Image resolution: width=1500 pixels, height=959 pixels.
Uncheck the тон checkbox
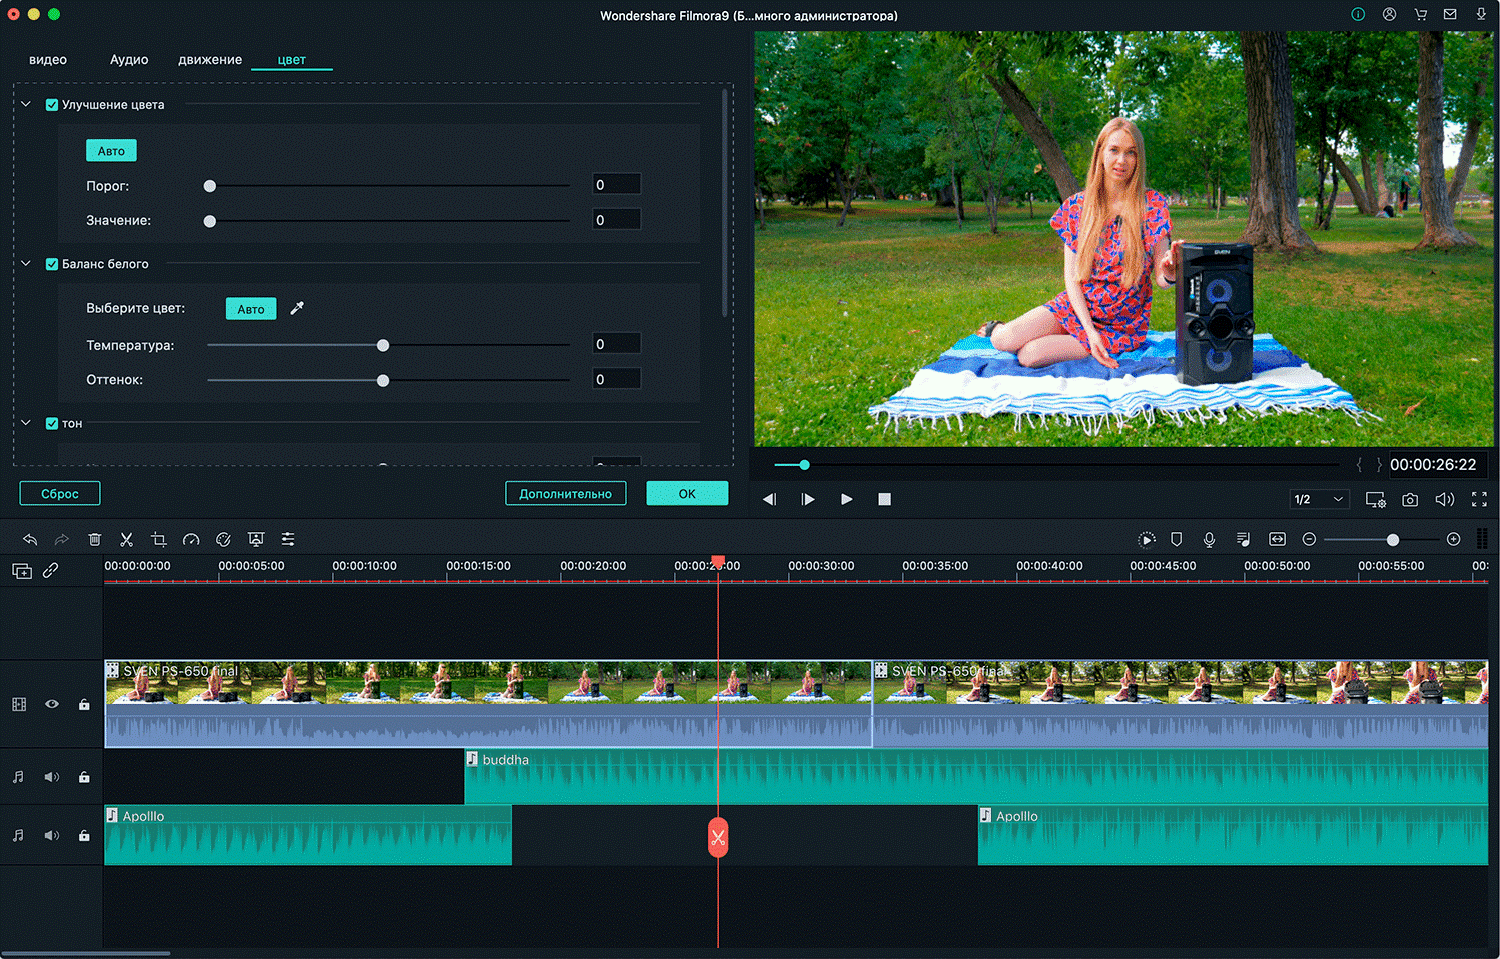click(x=52, y=423)
